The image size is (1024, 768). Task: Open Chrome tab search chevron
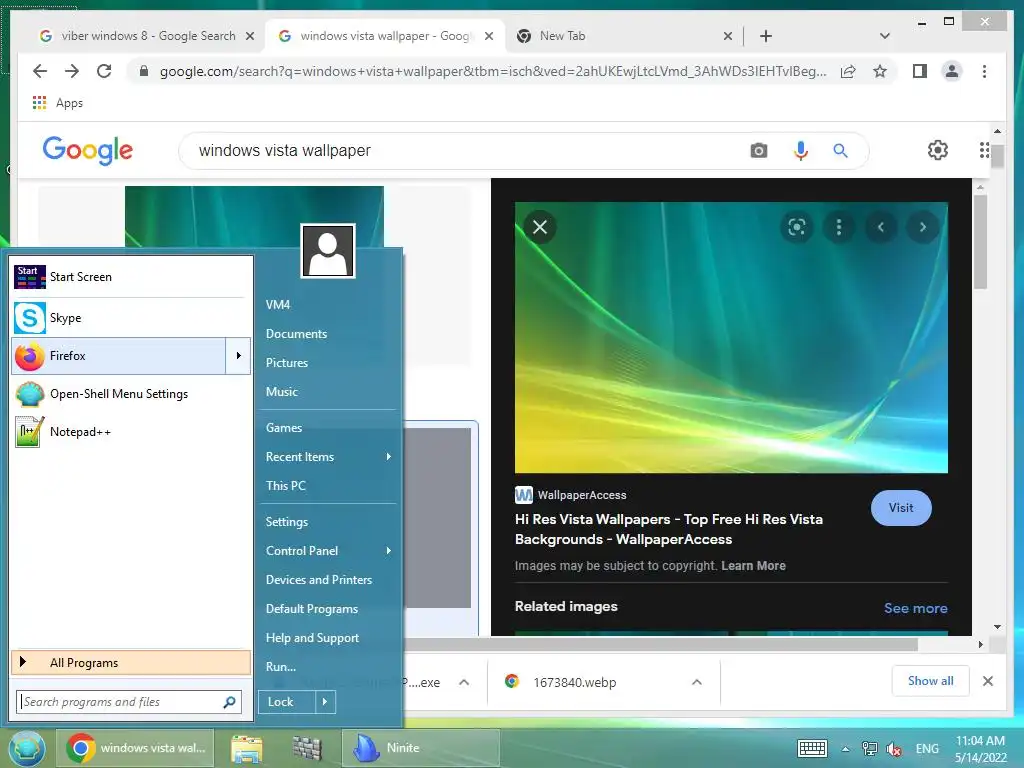point(885,36)
